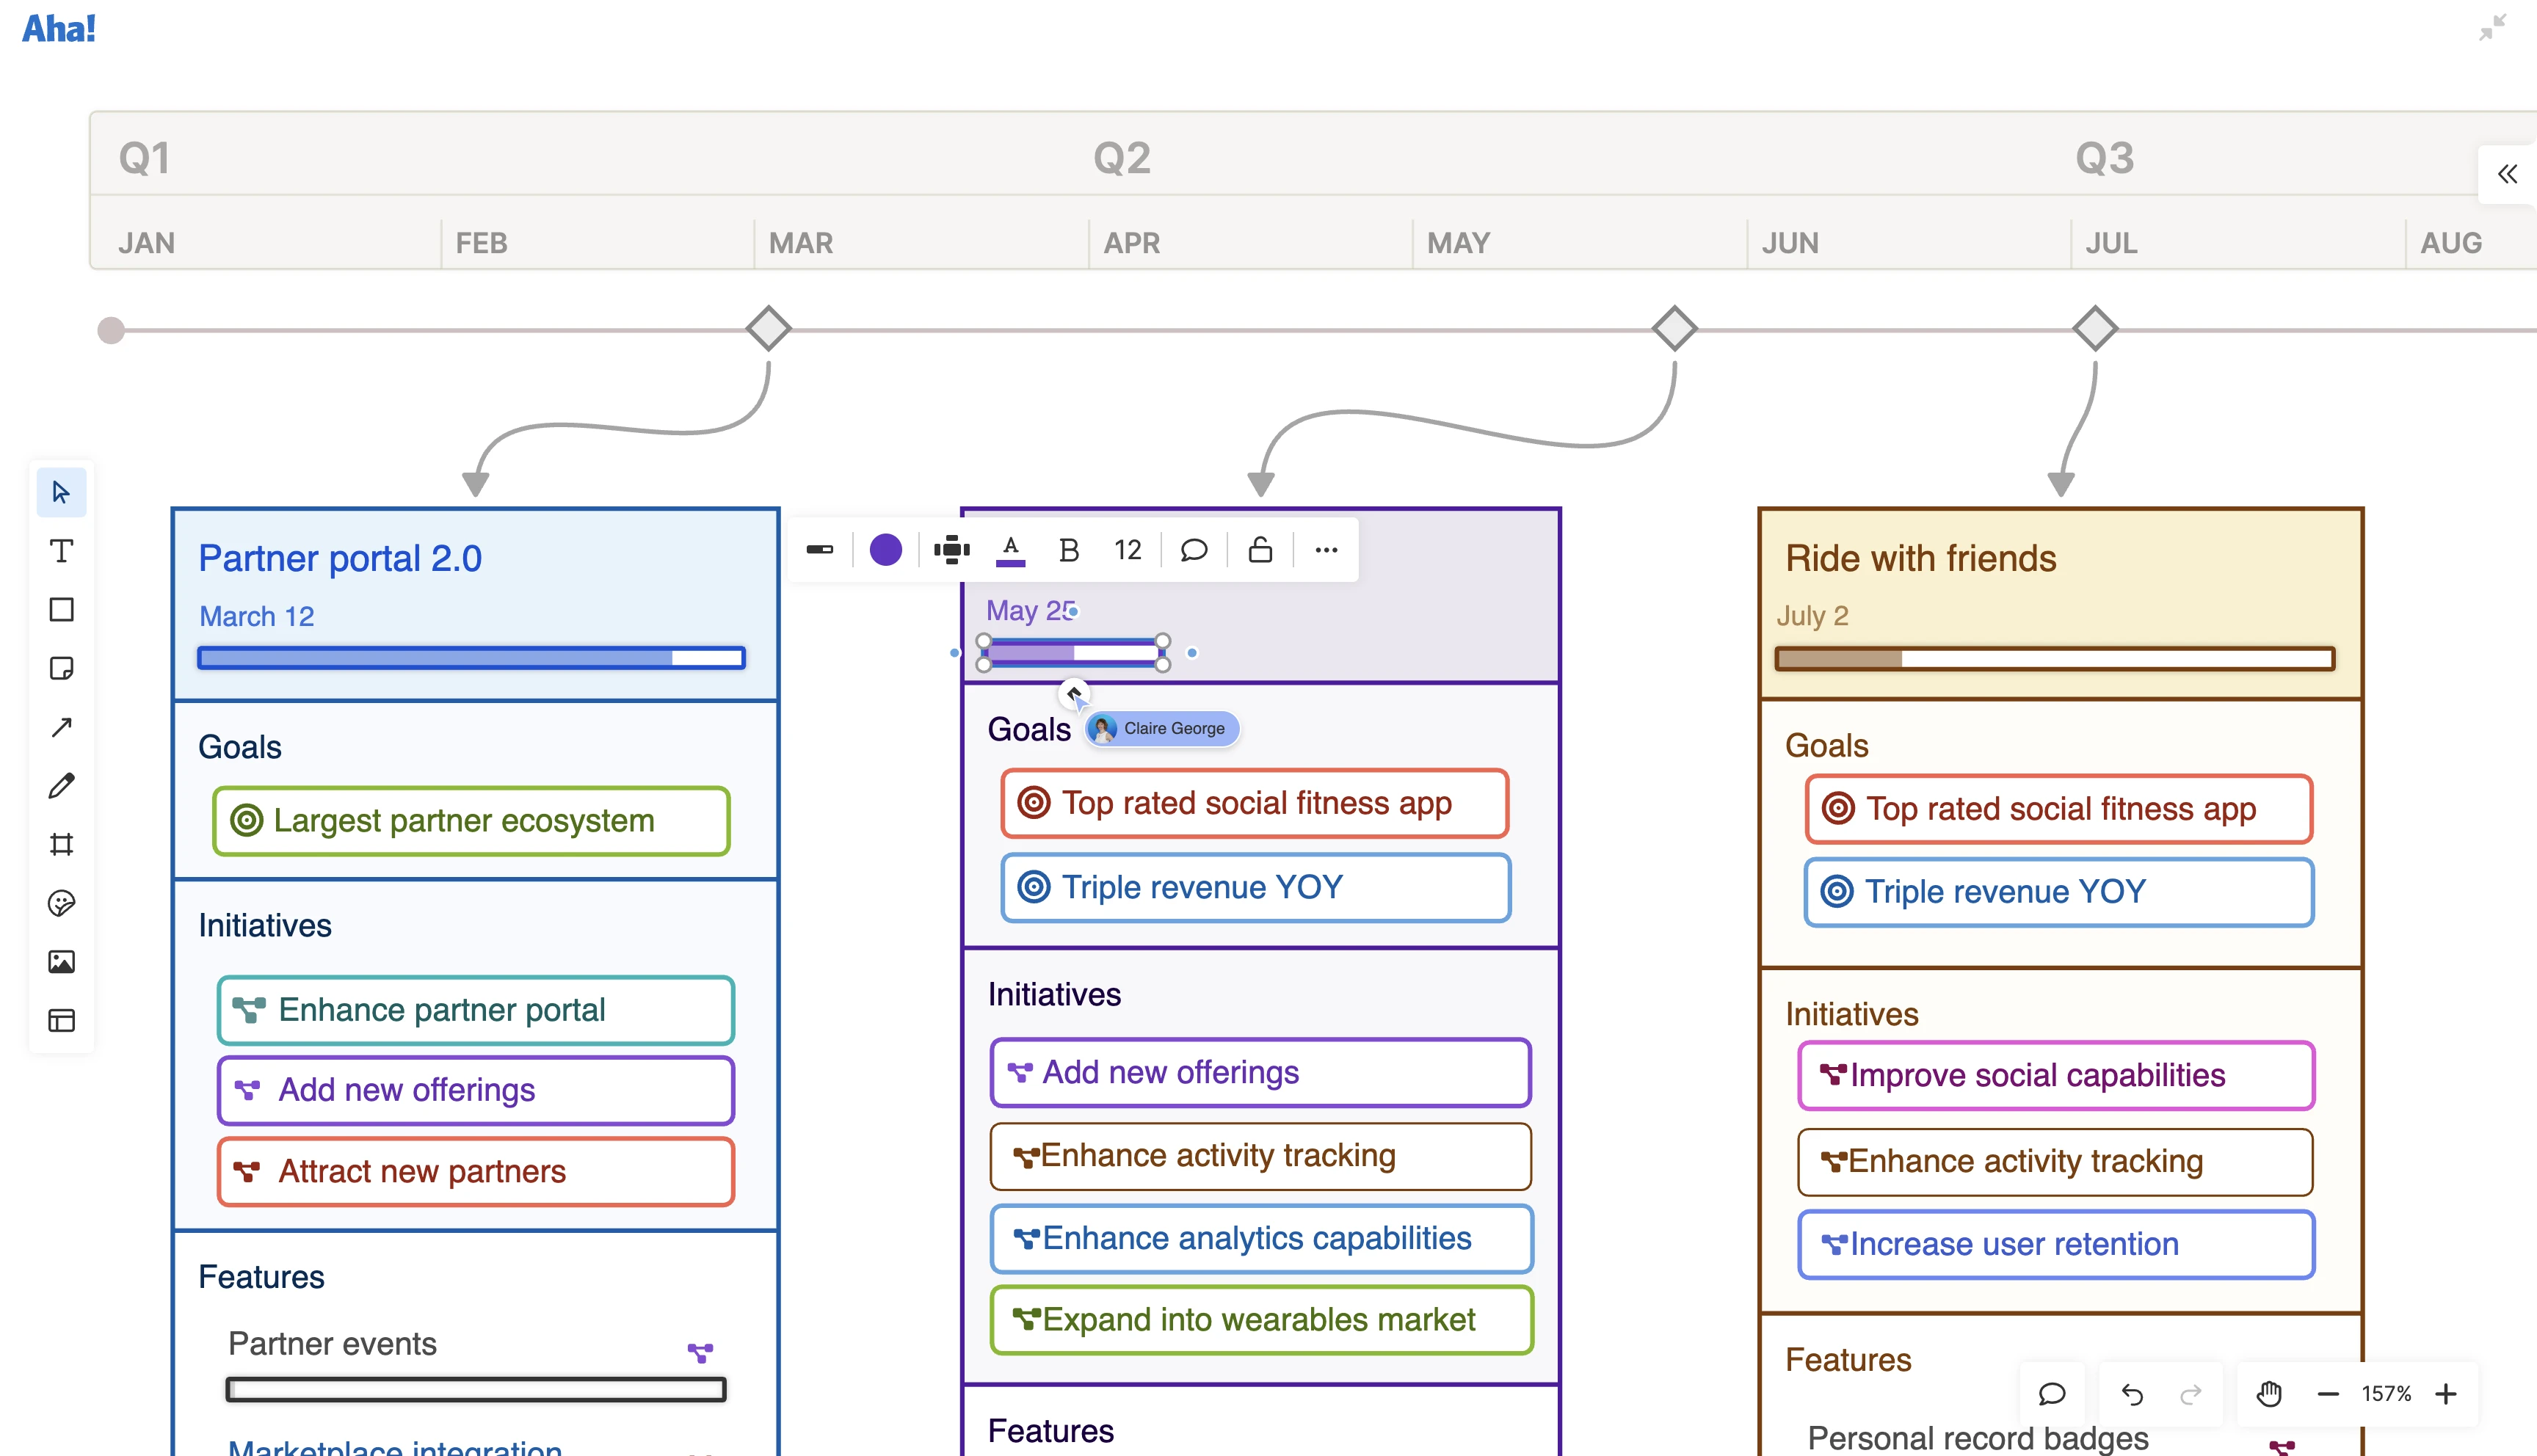
Task: Click the Aha! logo in the top left
Action: tap(58, 28)
